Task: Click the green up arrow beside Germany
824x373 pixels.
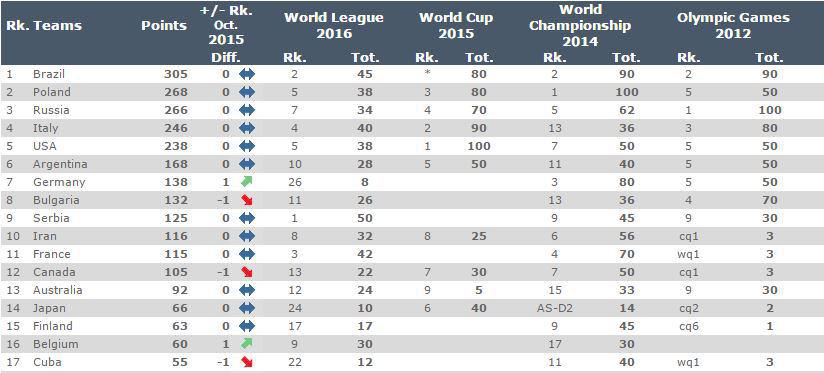Action: pyautogui.click(x=246, y=182)
